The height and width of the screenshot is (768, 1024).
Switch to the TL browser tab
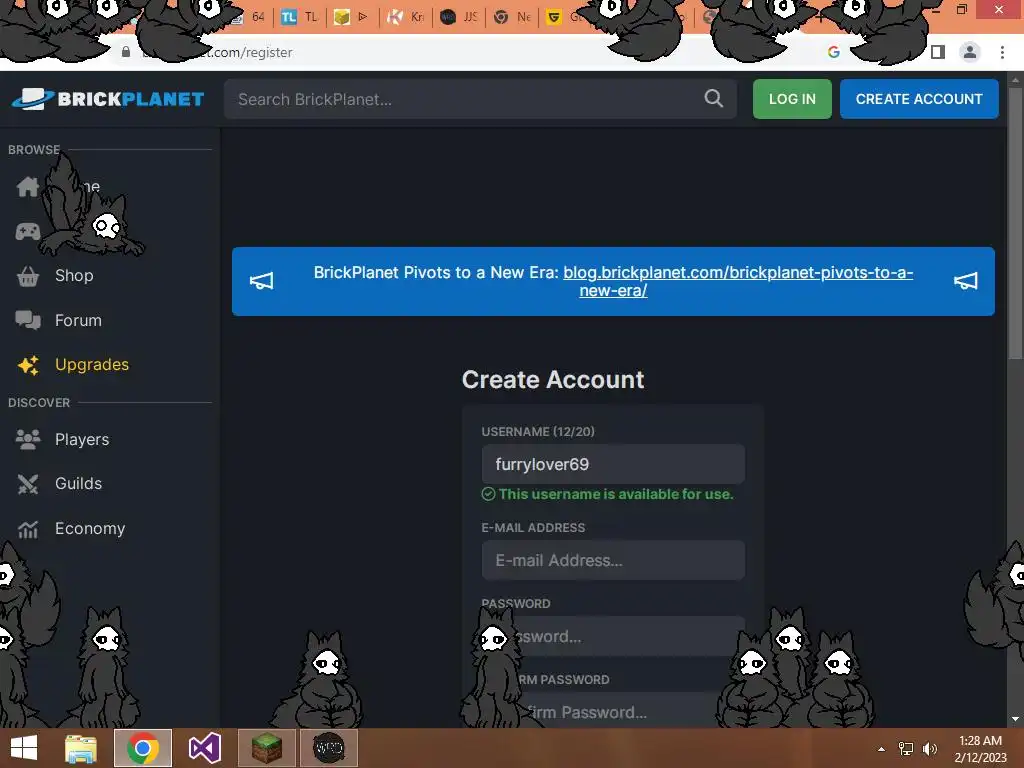point(299,17)
